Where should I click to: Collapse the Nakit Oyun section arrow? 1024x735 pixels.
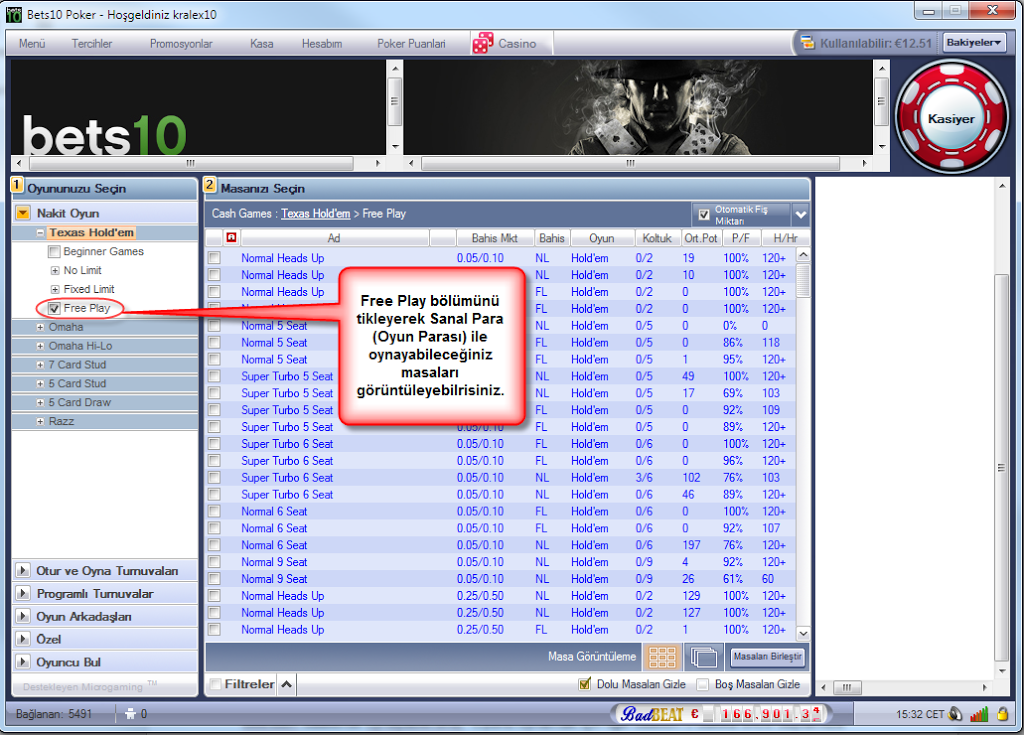(23, 213)
